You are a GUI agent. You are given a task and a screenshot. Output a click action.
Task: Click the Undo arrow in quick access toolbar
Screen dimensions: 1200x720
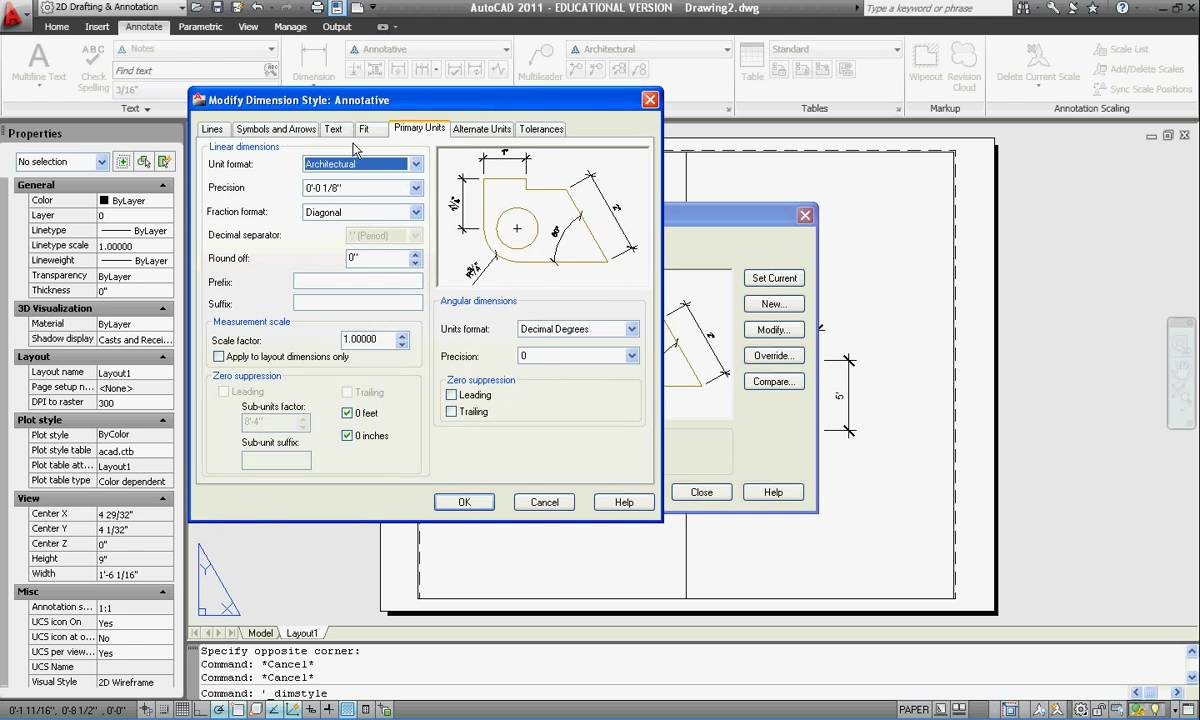[257, 7]
